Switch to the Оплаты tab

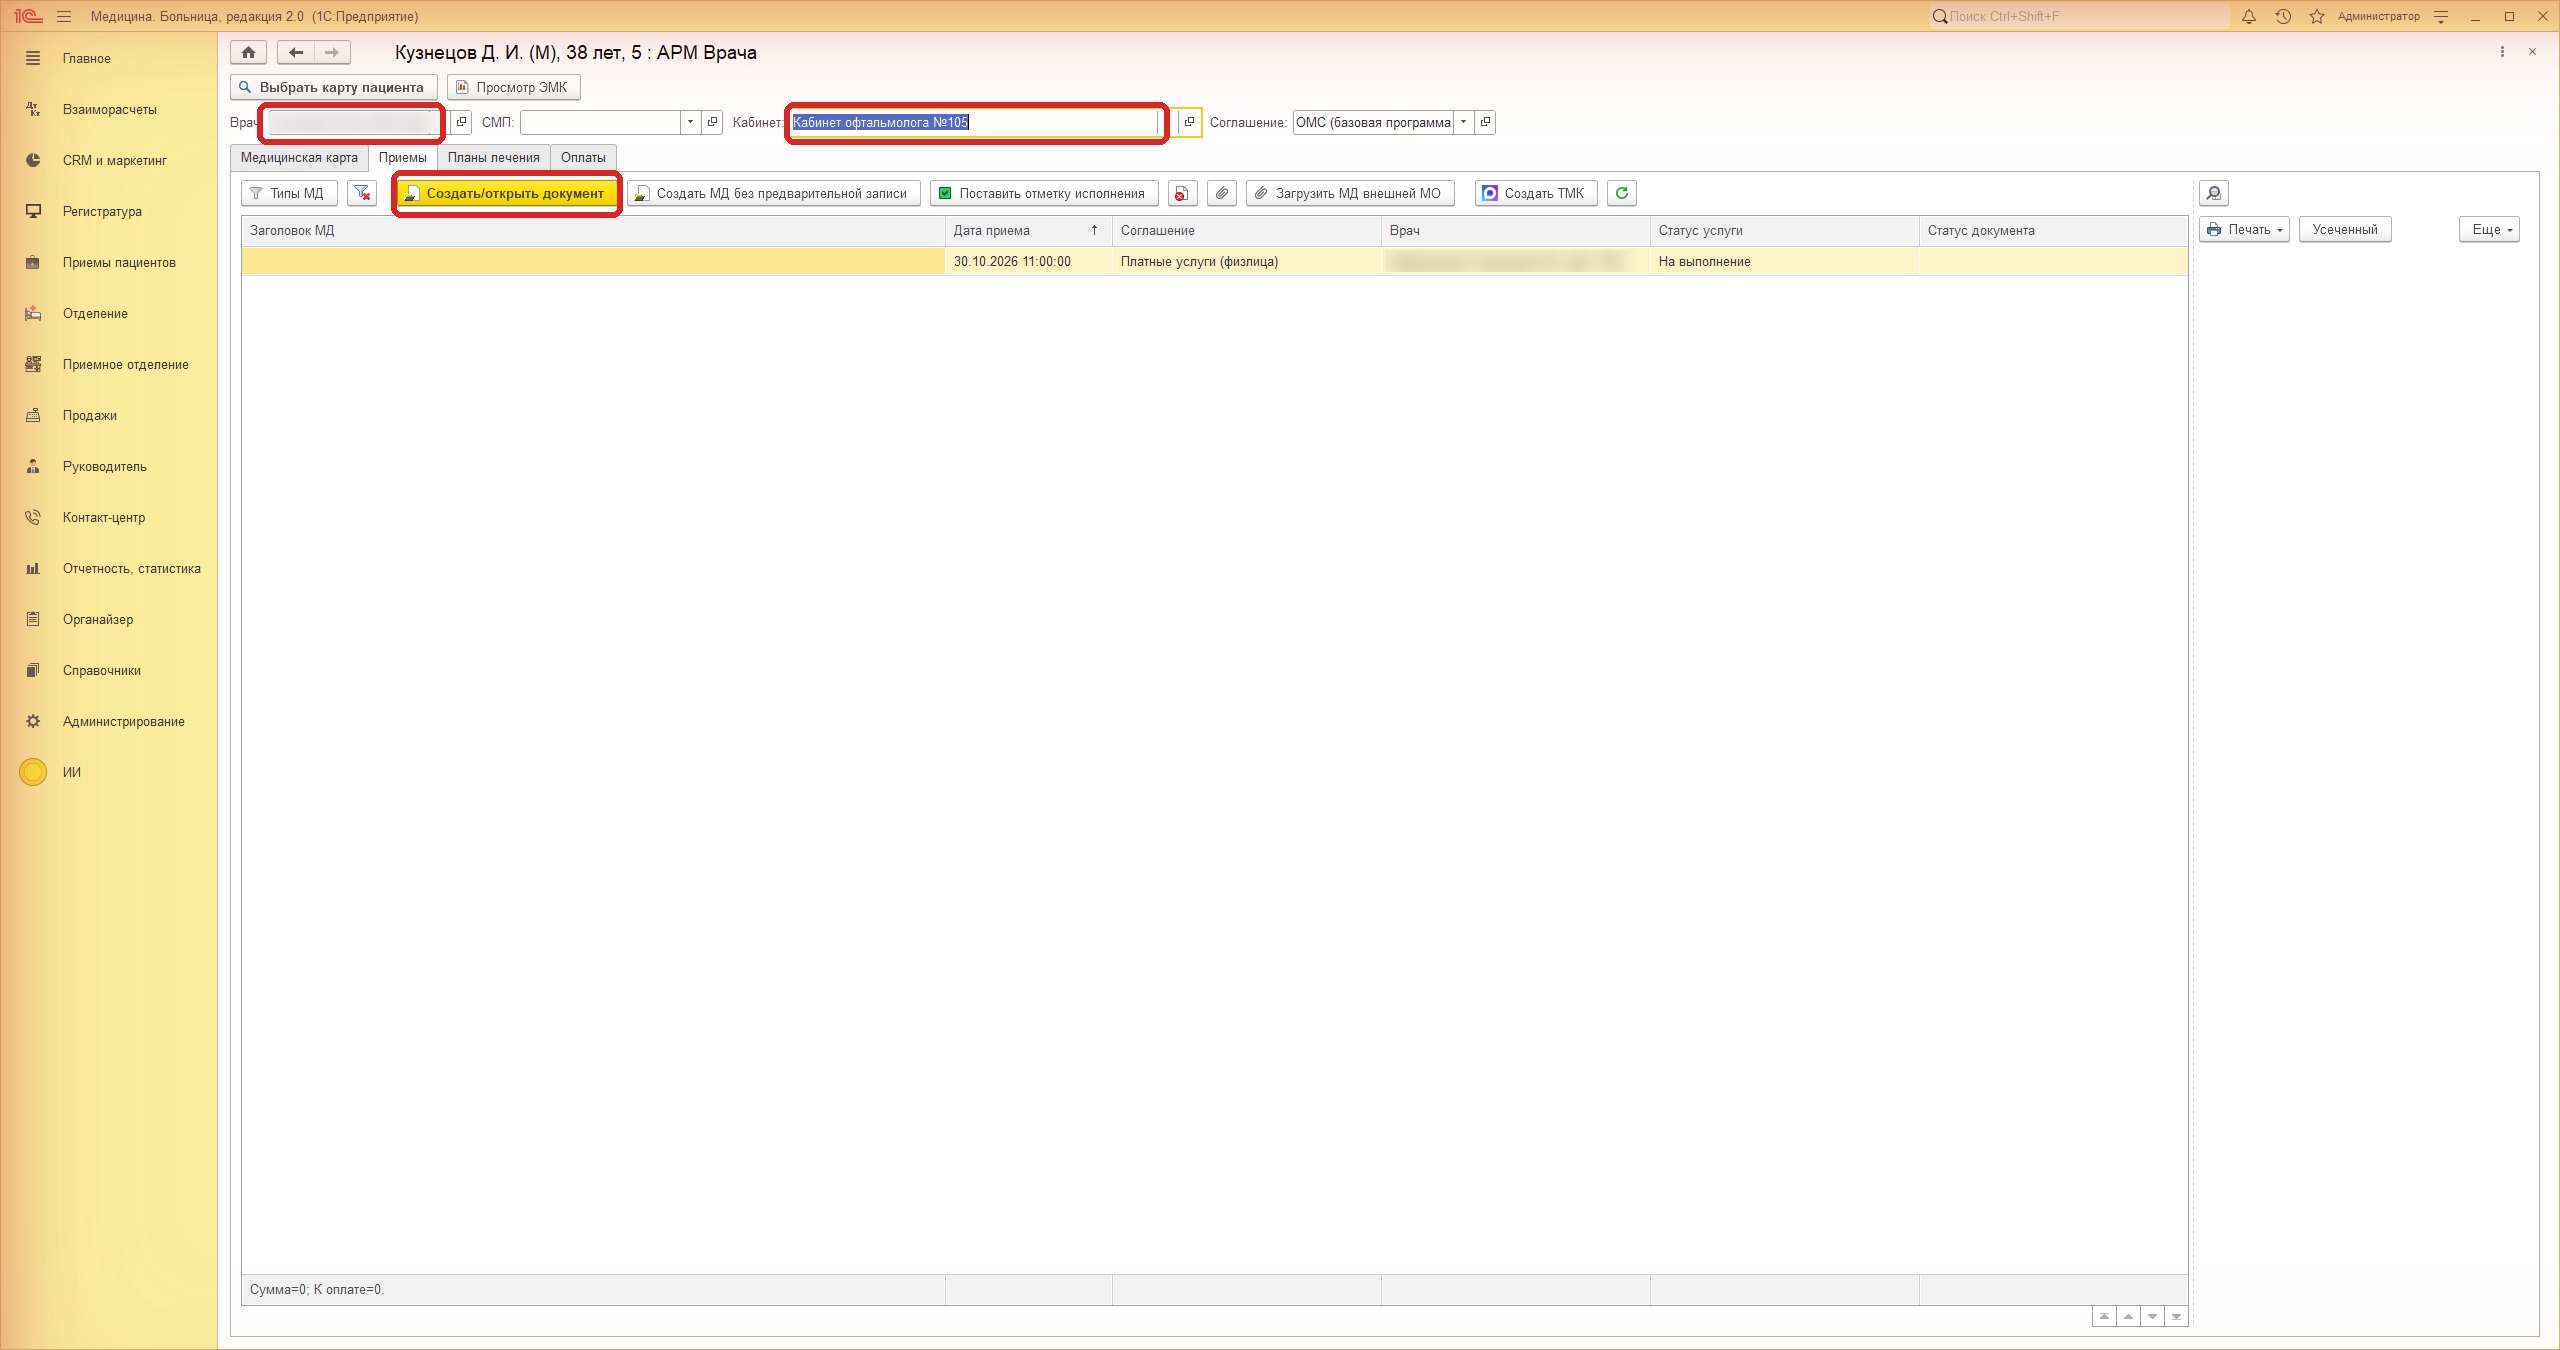583,158
